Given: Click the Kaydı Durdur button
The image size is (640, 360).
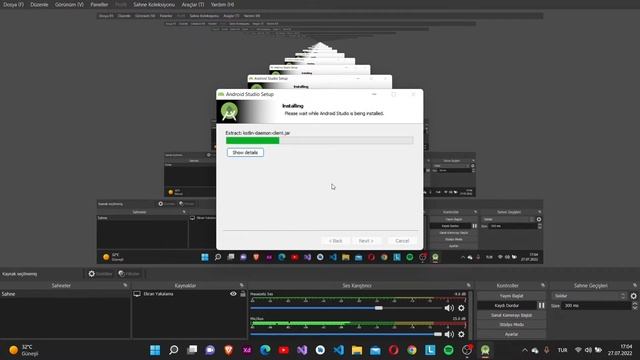Looking at the screenshot, I should (x=507, y=305).
